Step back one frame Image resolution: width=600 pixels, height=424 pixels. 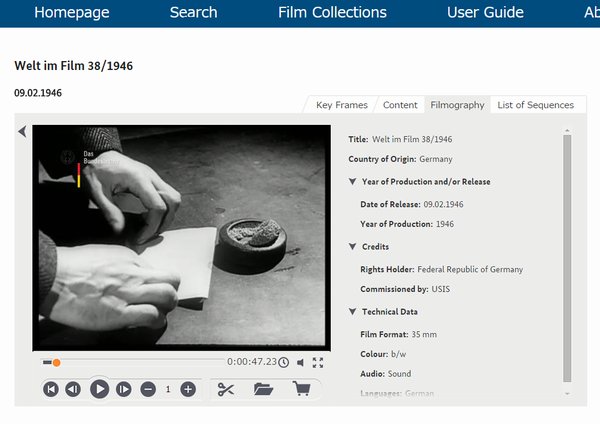click(x=73, y=390)
